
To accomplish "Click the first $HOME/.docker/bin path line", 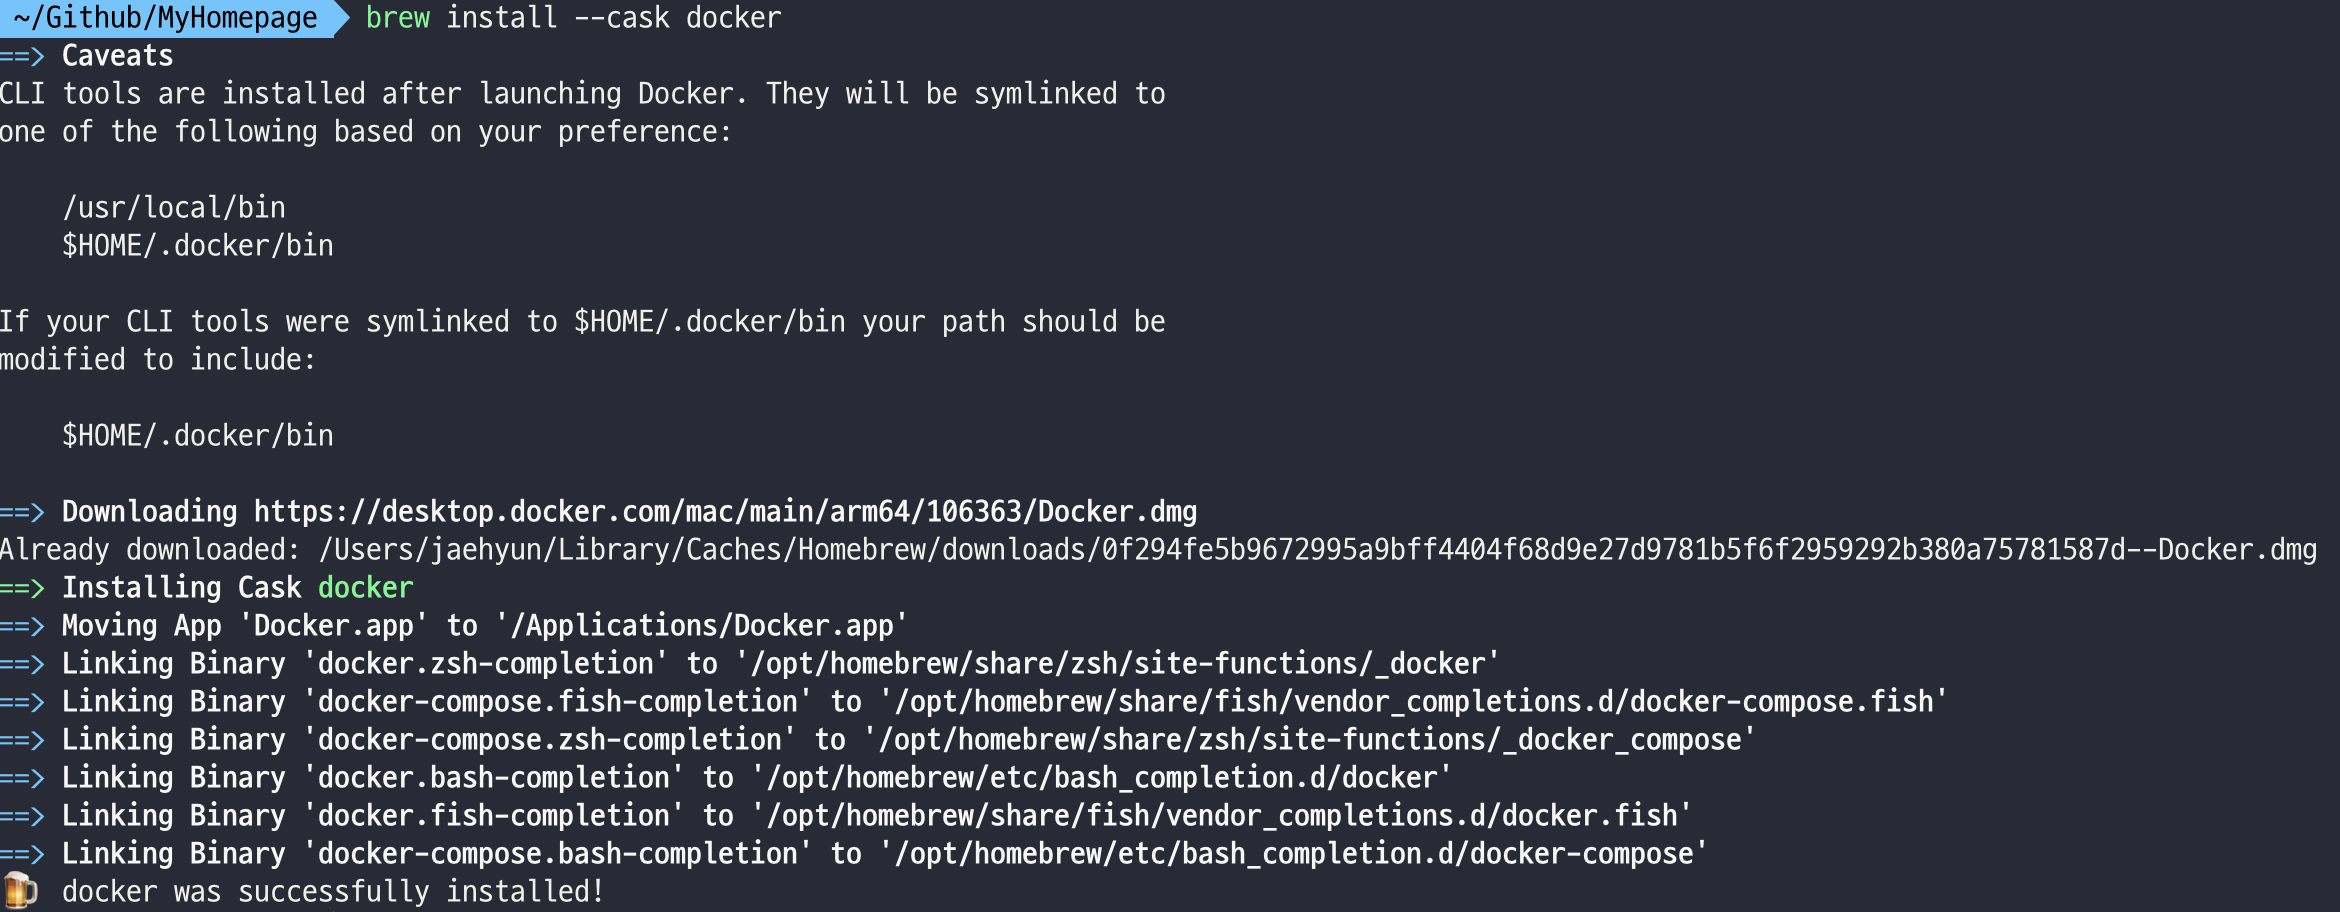I will point(198,246).
